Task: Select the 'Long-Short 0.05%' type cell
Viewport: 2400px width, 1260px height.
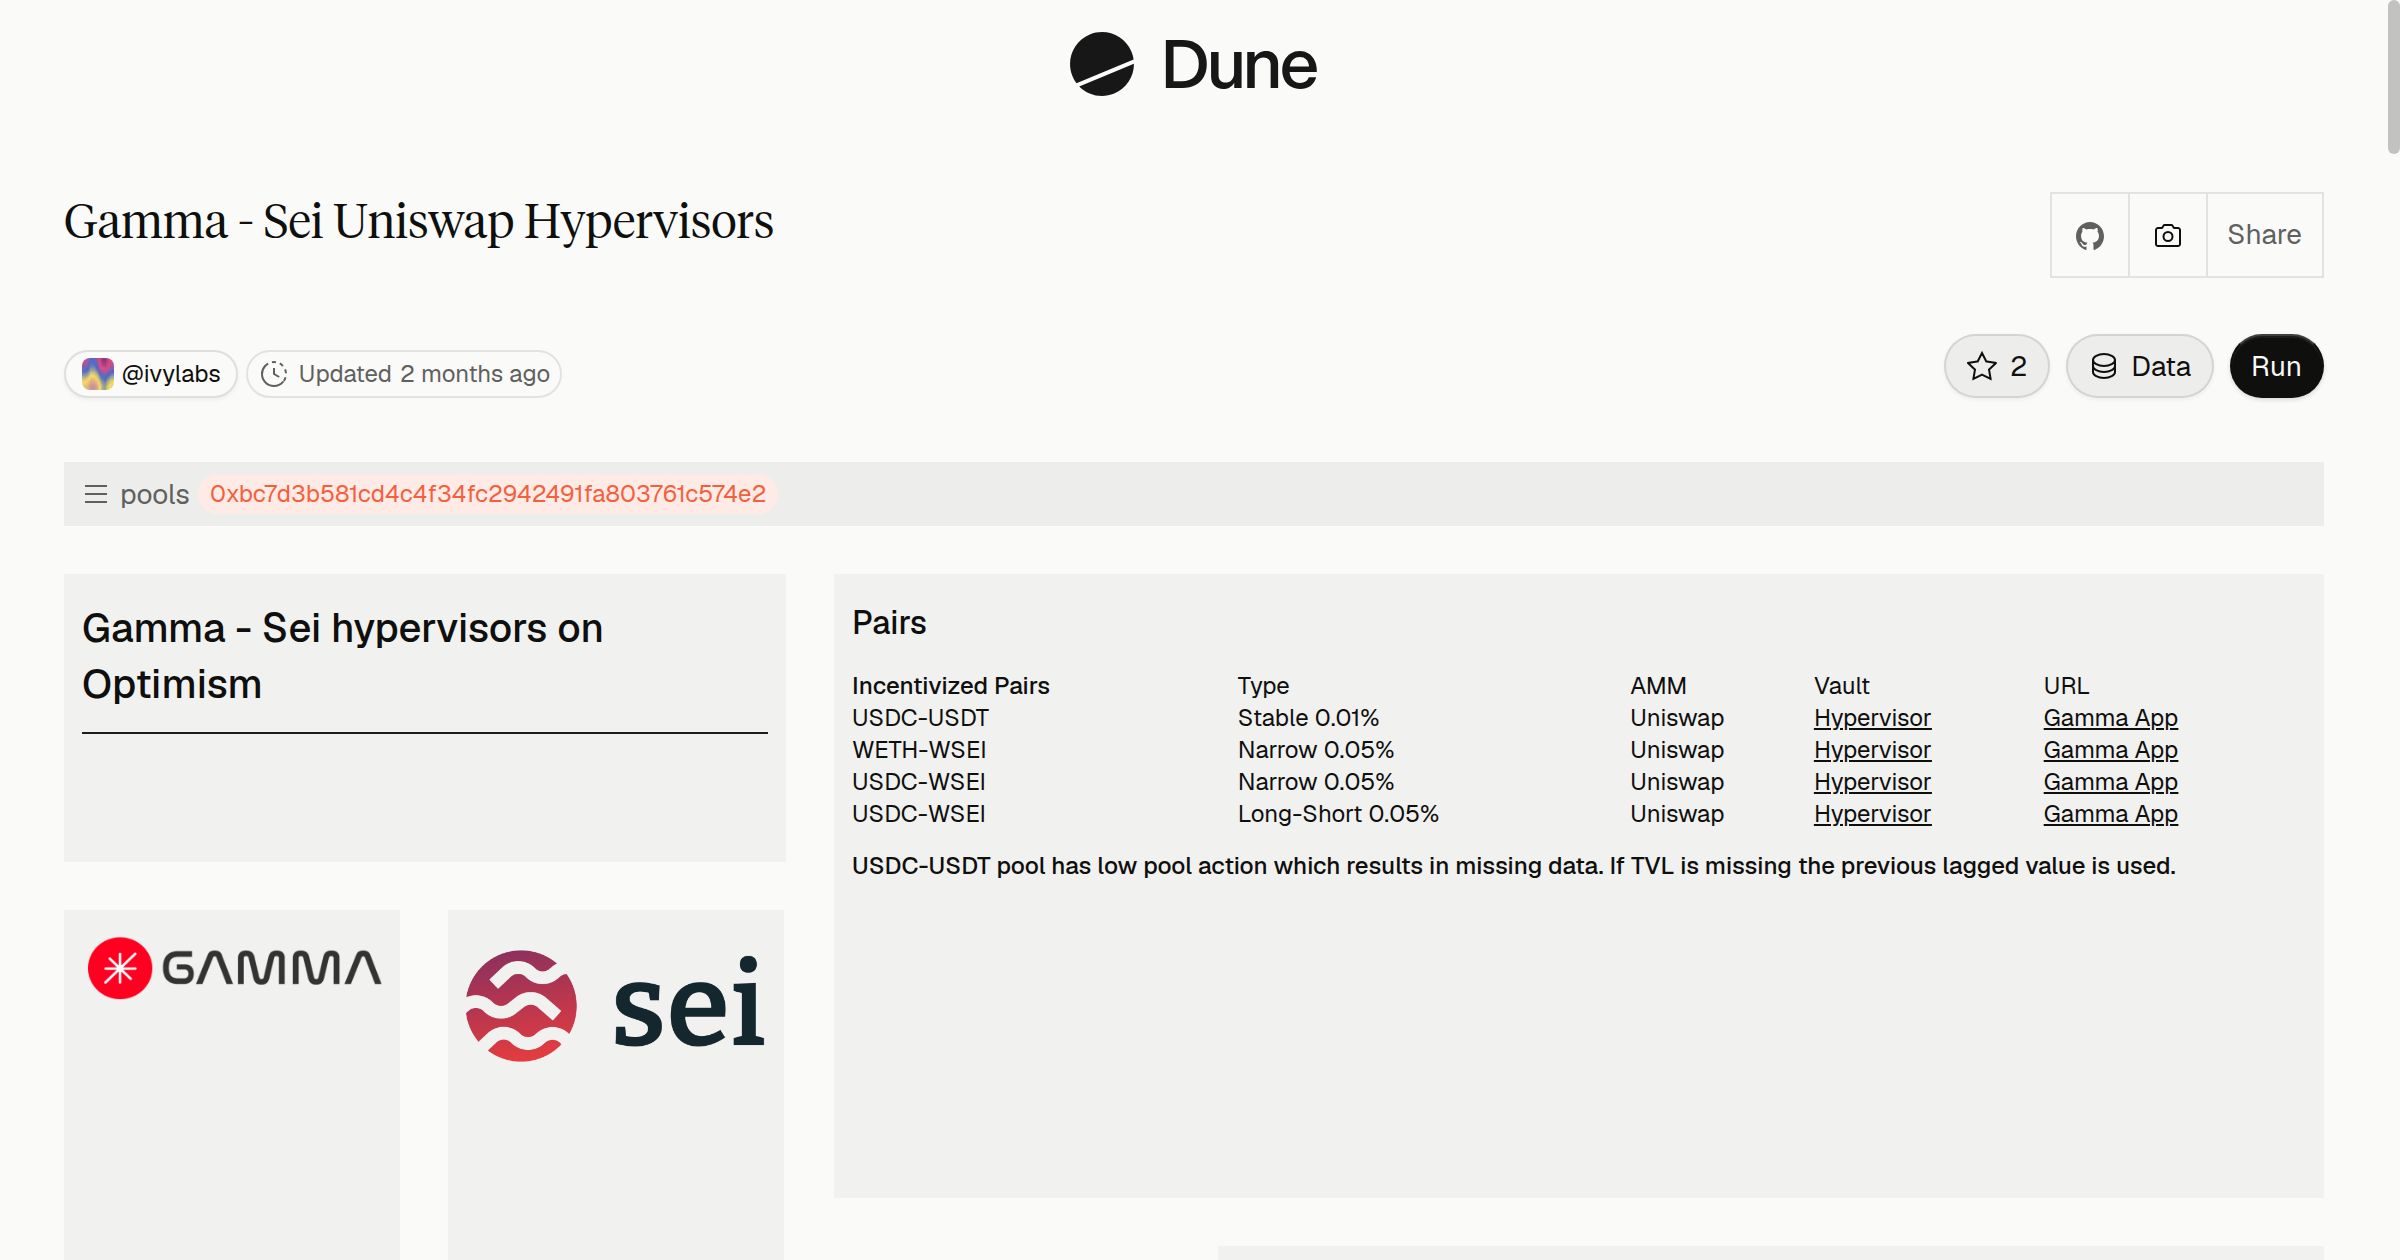Action: [x=1338, y=814]
